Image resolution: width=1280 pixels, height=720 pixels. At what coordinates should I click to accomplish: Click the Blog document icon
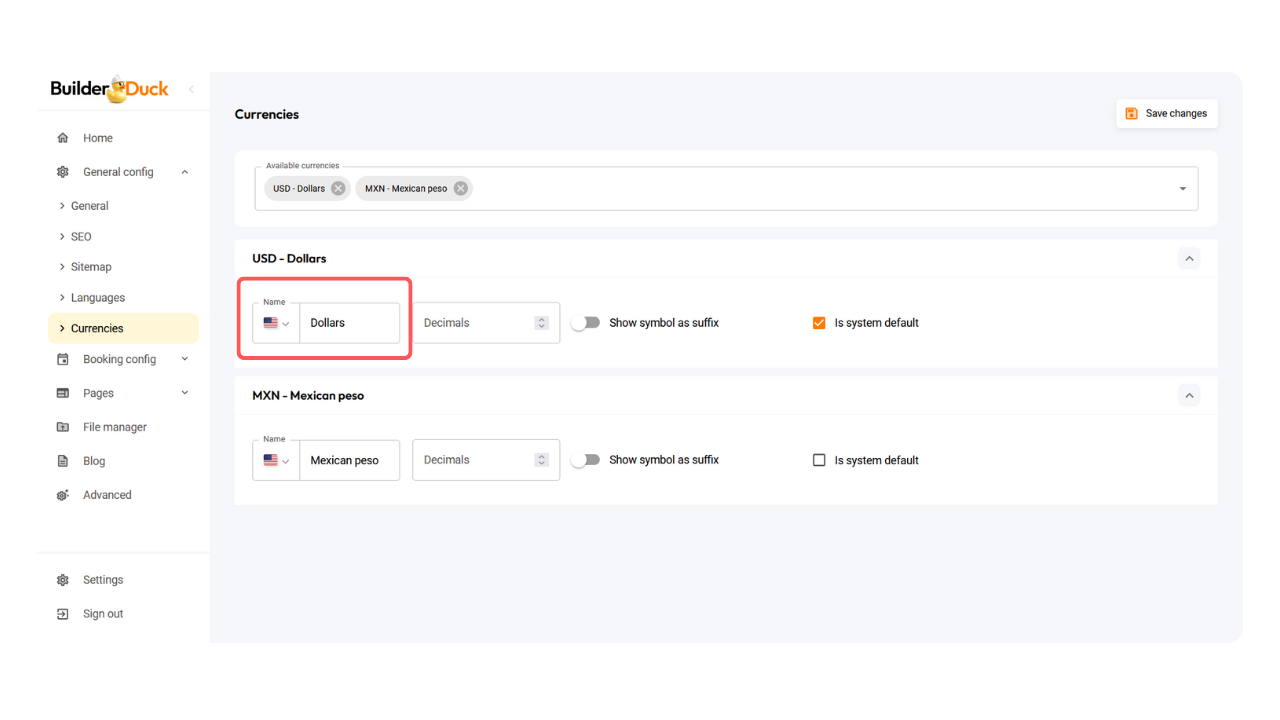63,461
